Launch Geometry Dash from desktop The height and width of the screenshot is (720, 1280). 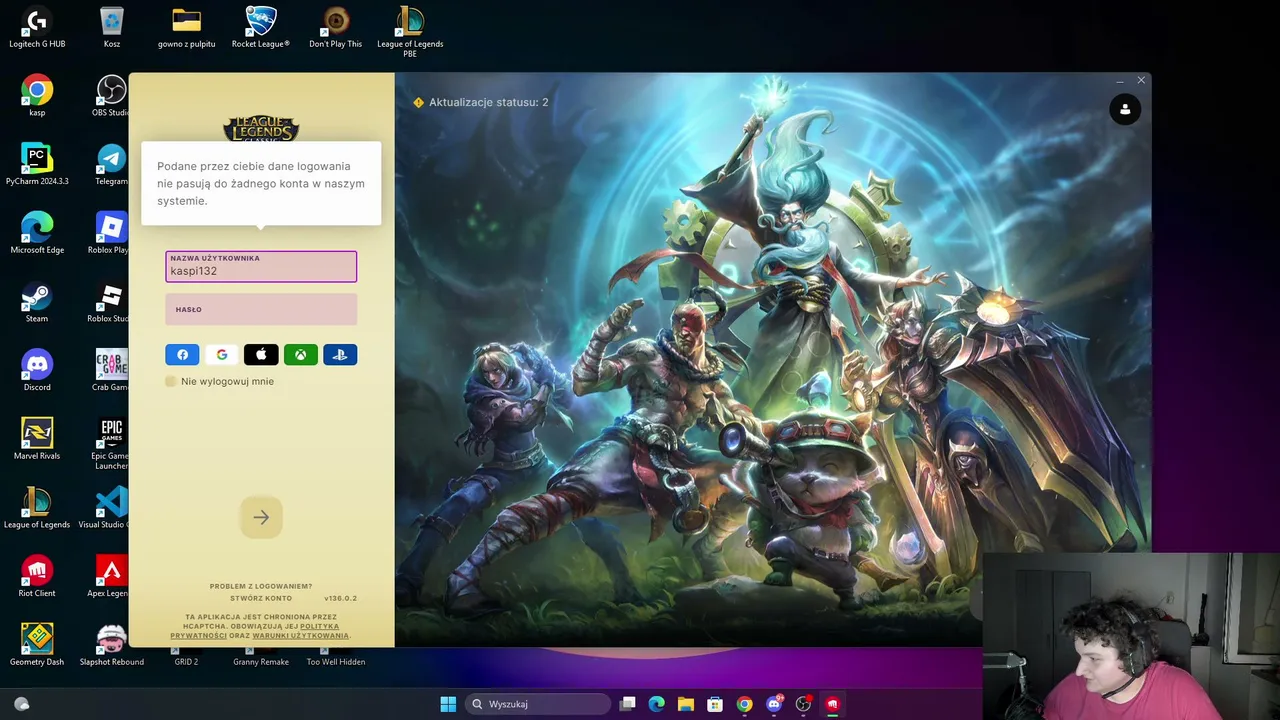coord(37,646)
